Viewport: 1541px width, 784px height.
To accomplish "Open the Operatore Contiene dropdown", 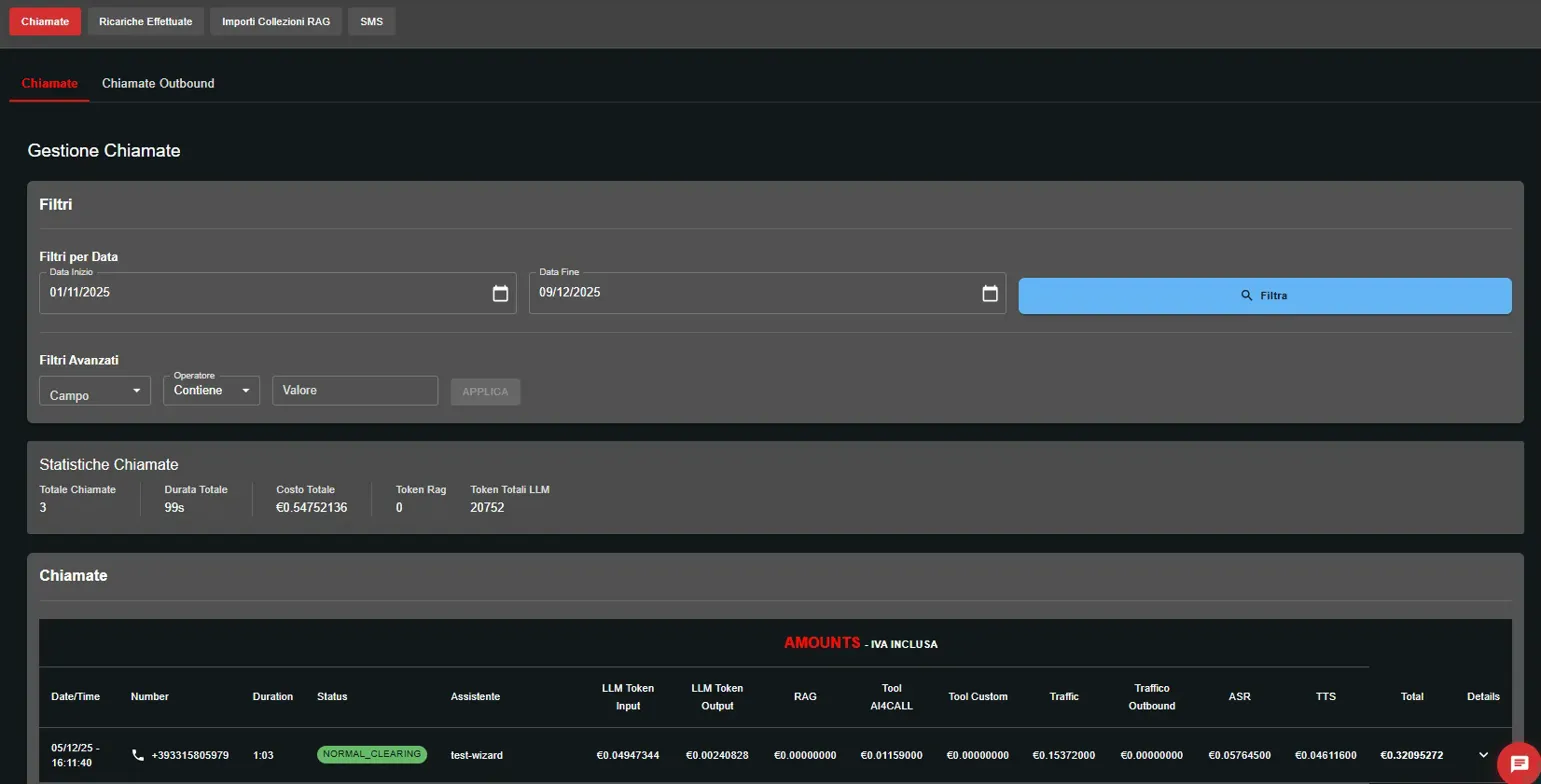I will [x=211, y=391].
